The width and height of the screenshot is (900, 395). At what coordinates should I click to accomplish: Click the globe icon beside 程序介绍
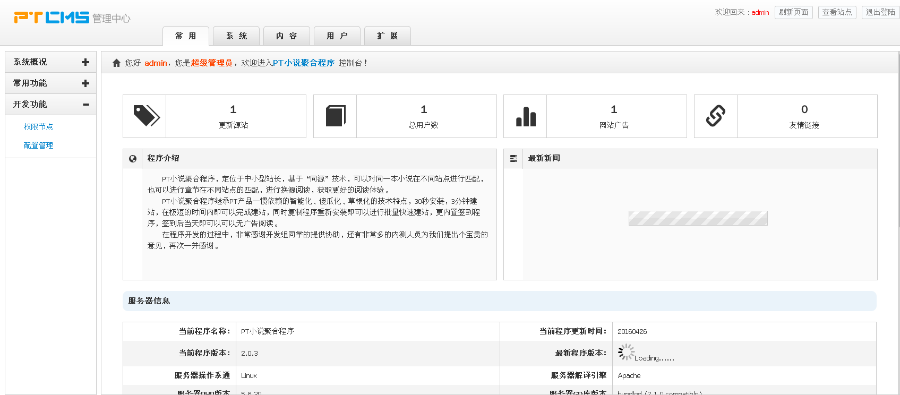(x=133, y=158)
